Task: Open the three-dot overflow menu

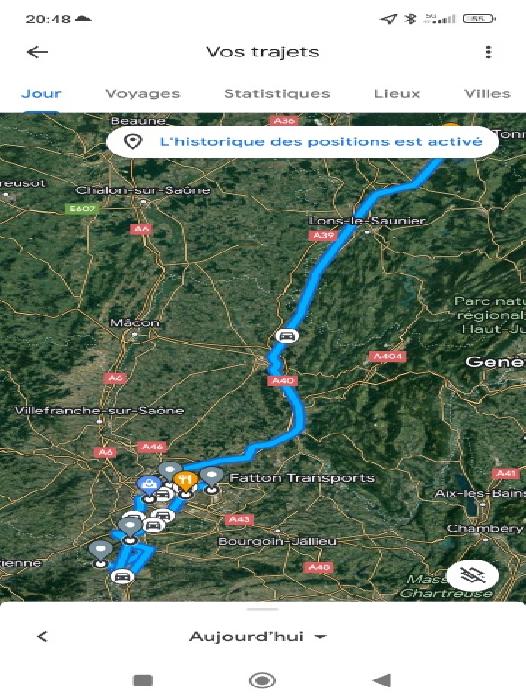Action: pos(488,52)
